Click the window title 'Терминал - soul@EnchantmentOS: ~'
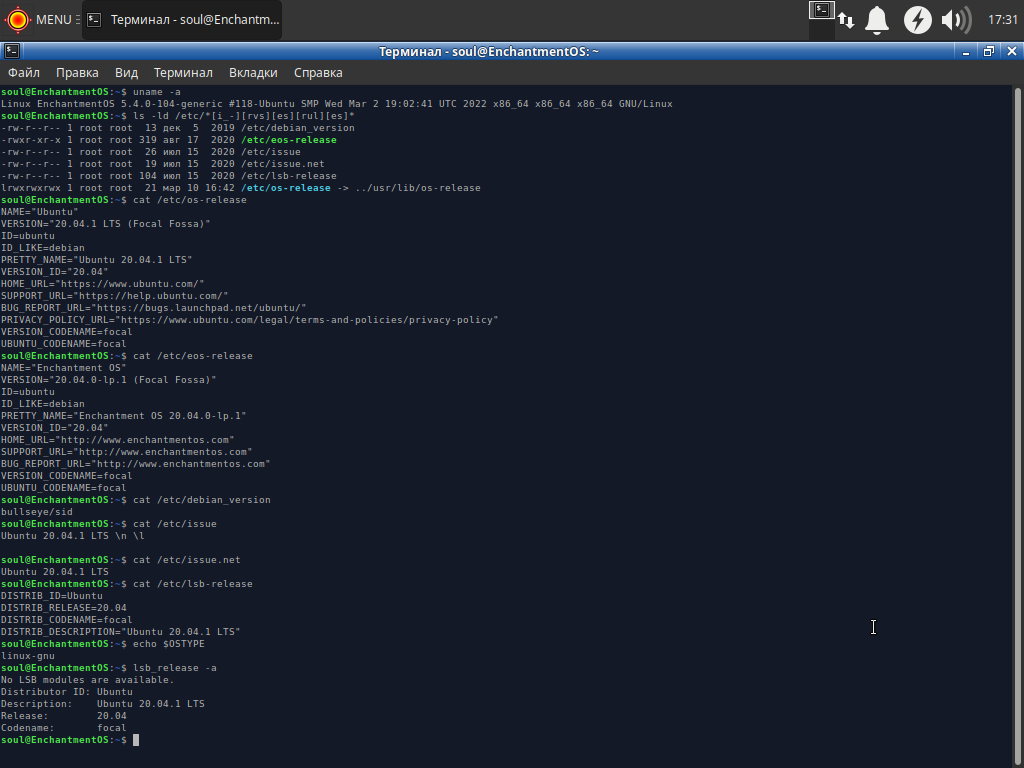Image resolution: width=1024 pixels, height=768 pixels. tap(488, 52)
